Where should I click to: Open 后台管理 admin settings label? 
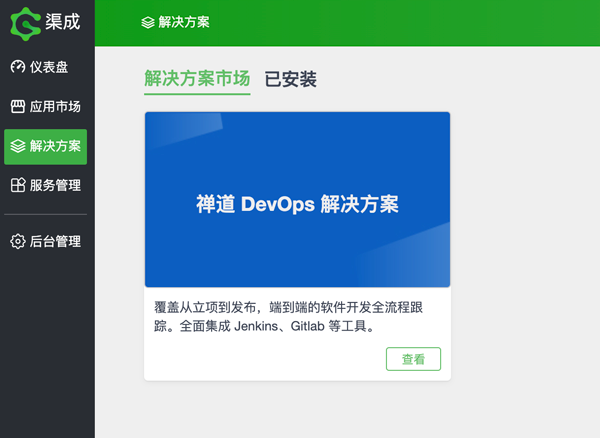[55, 241]
